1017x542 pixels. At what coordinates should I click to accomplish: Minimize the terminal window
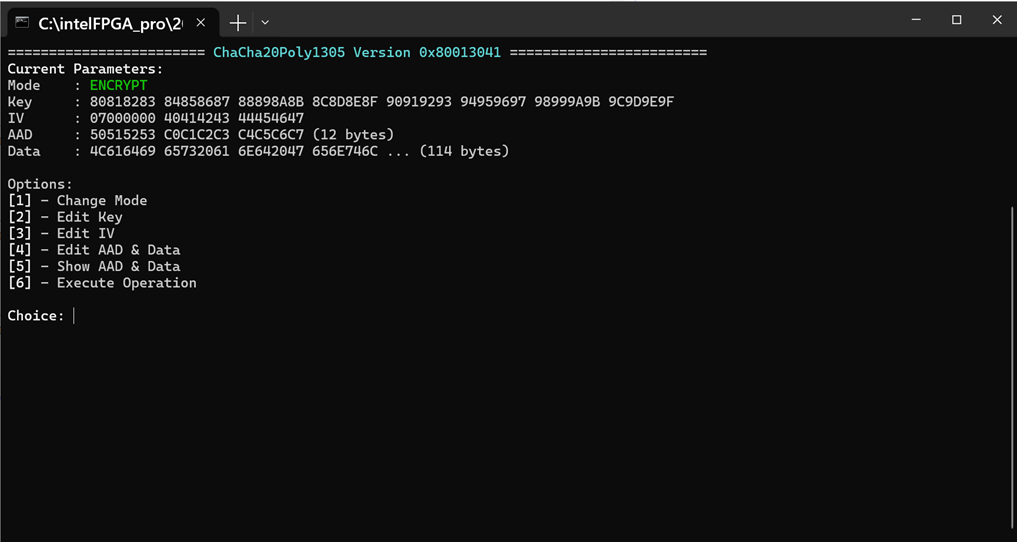click(916, 20)
